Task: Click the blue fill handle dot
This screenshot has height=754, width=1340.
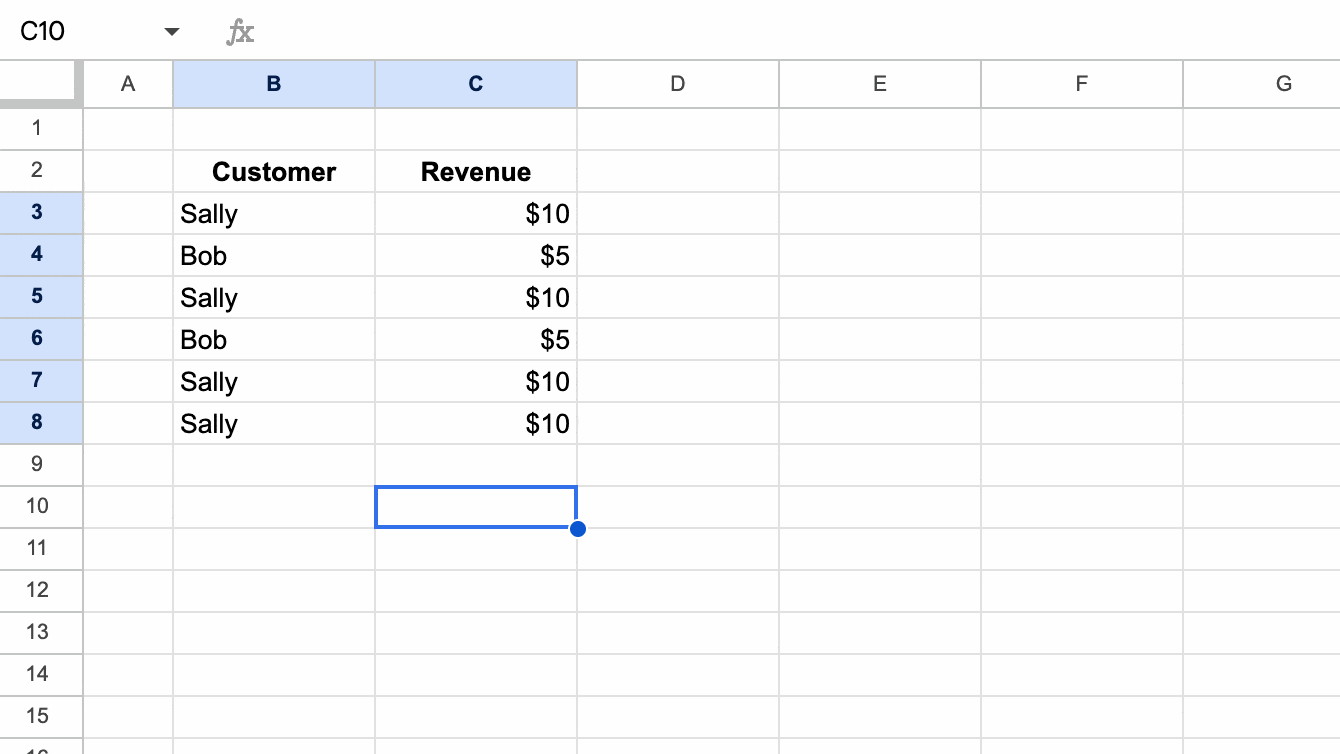Action: click(x=577, y=528)
